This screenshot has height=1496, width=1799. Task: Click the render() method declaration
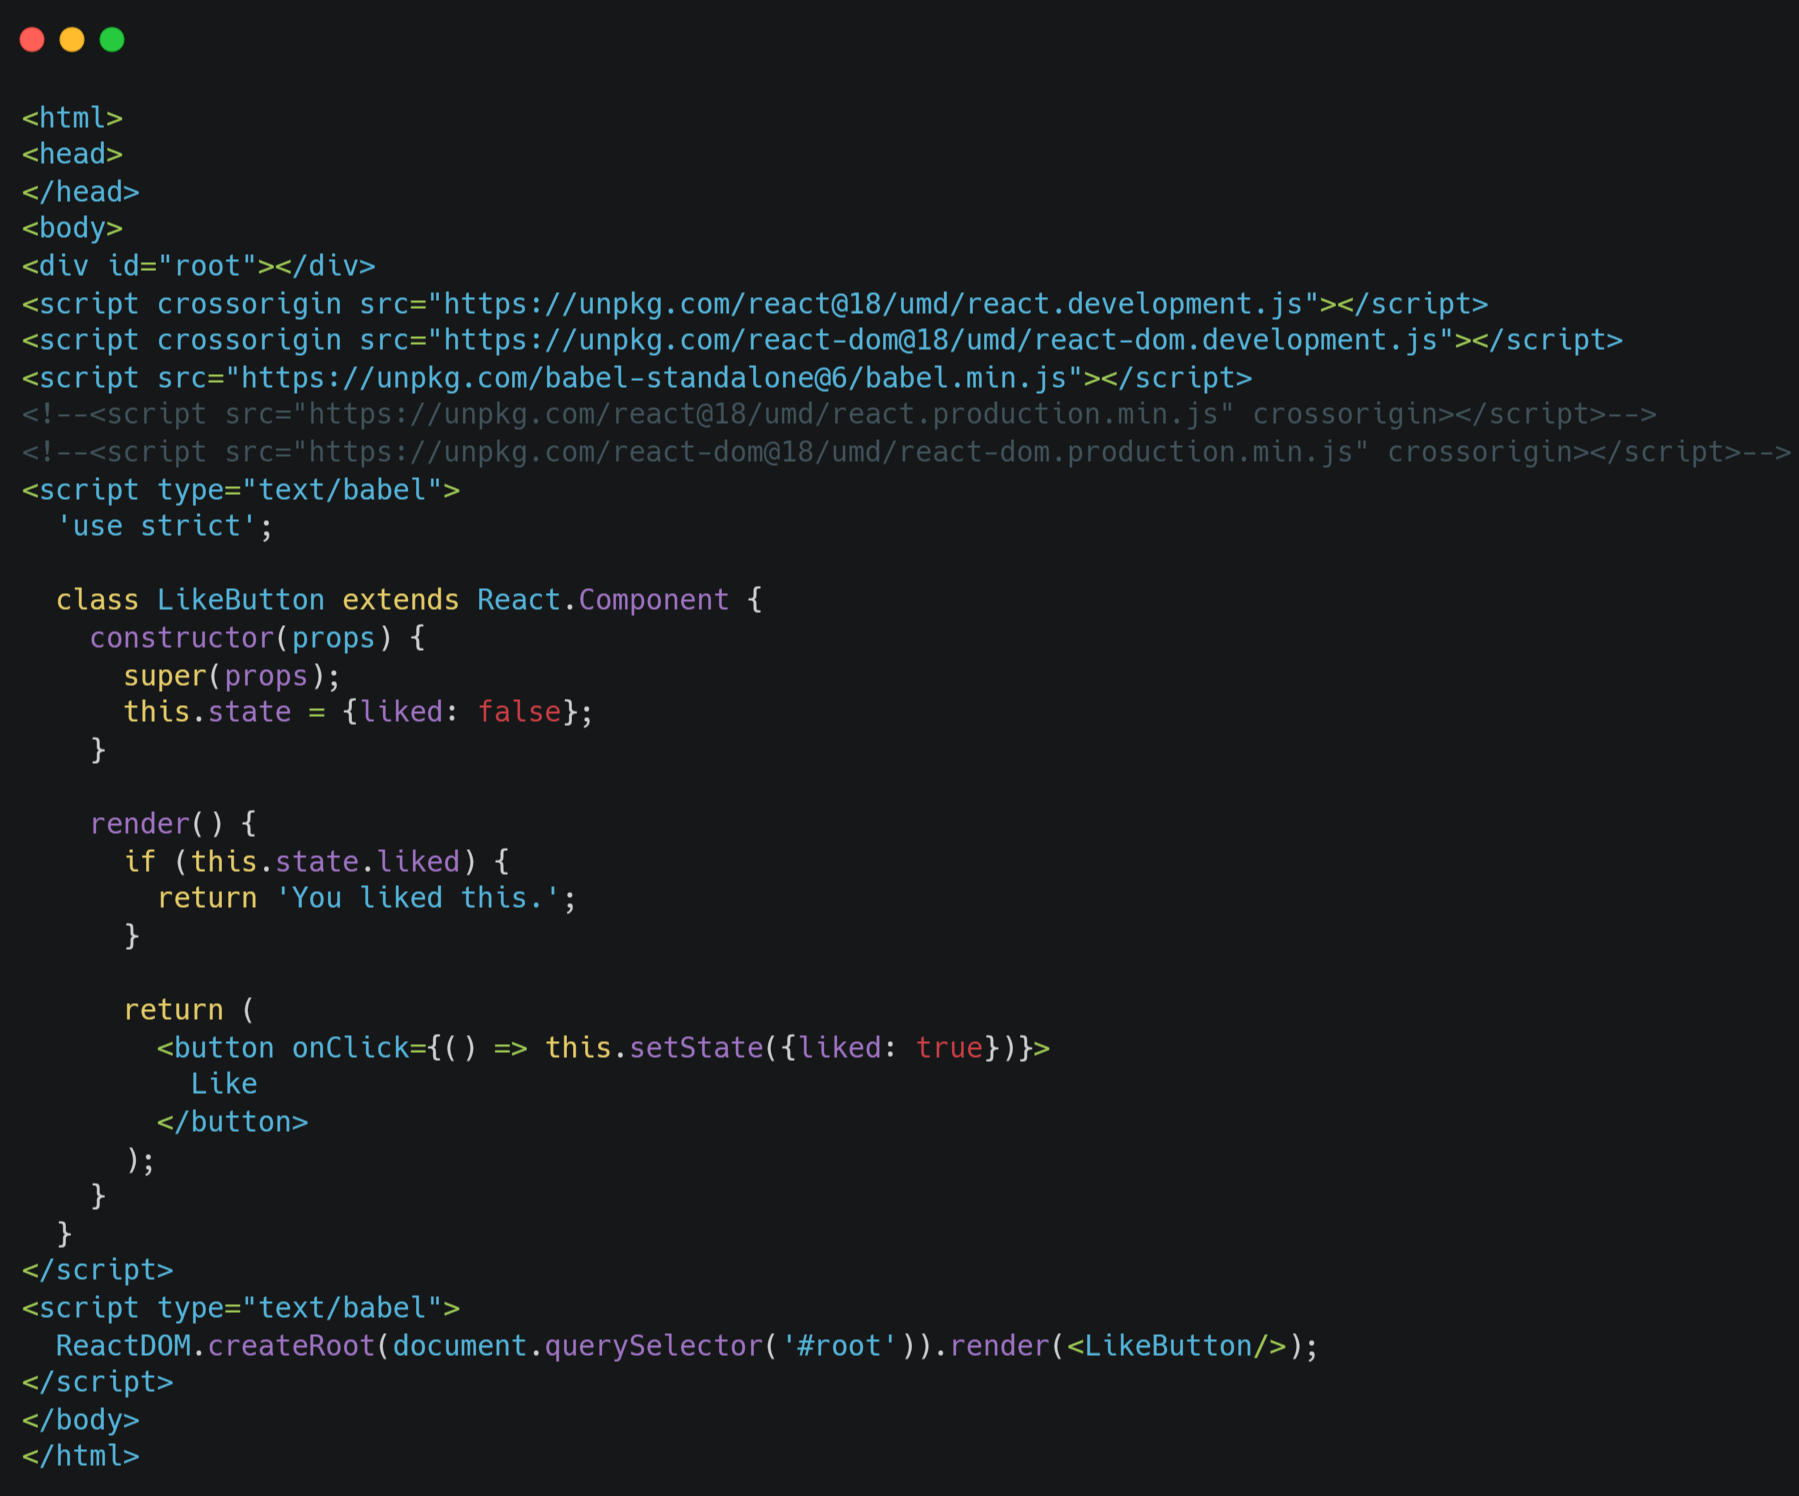174,824
